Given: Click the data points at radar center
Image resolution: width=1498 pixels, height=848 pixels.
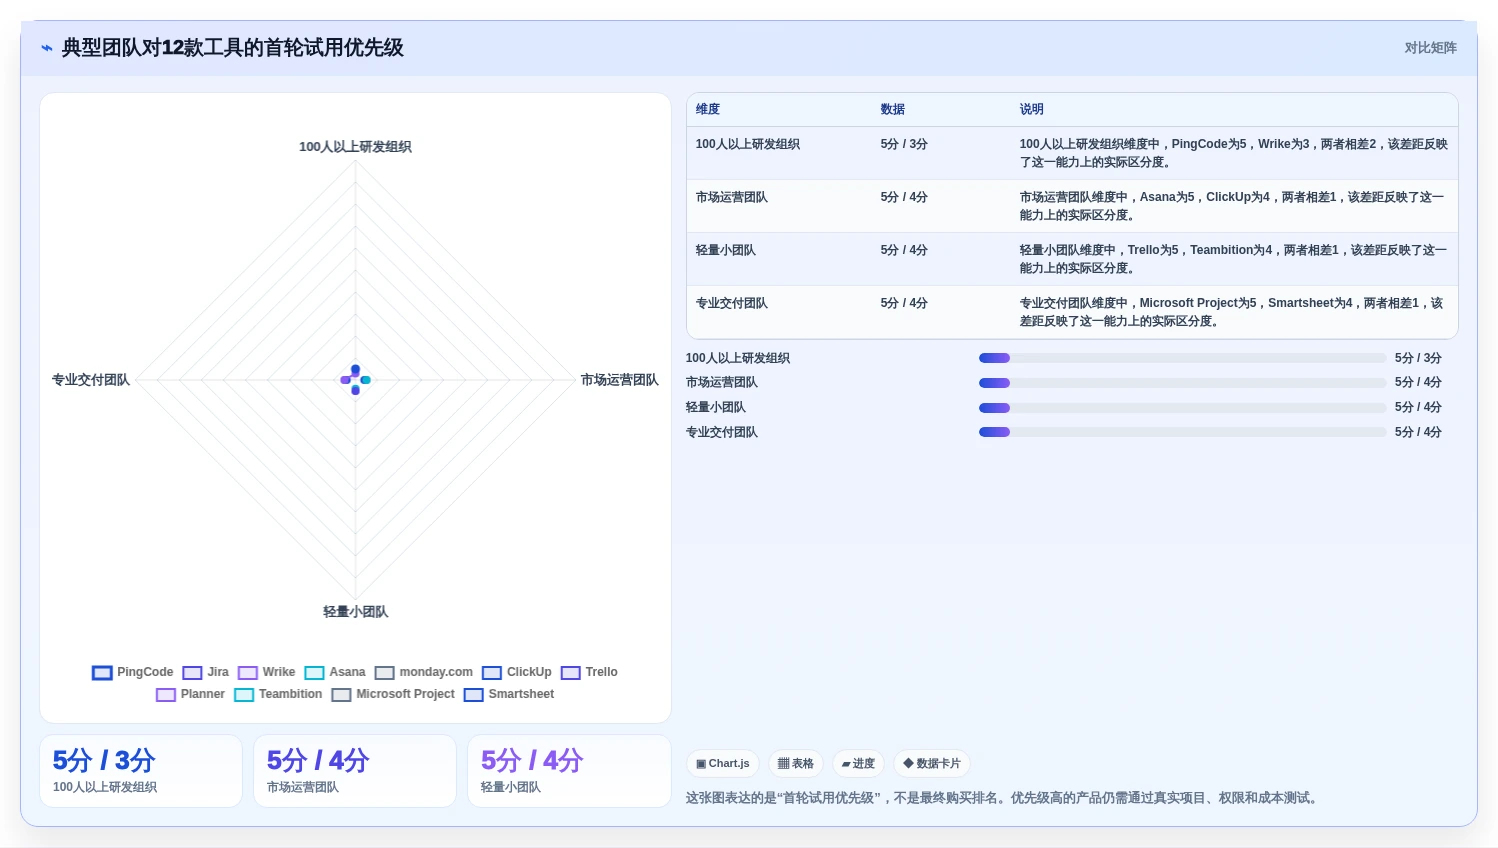Looking at the screenshot, I should (355, 380).
